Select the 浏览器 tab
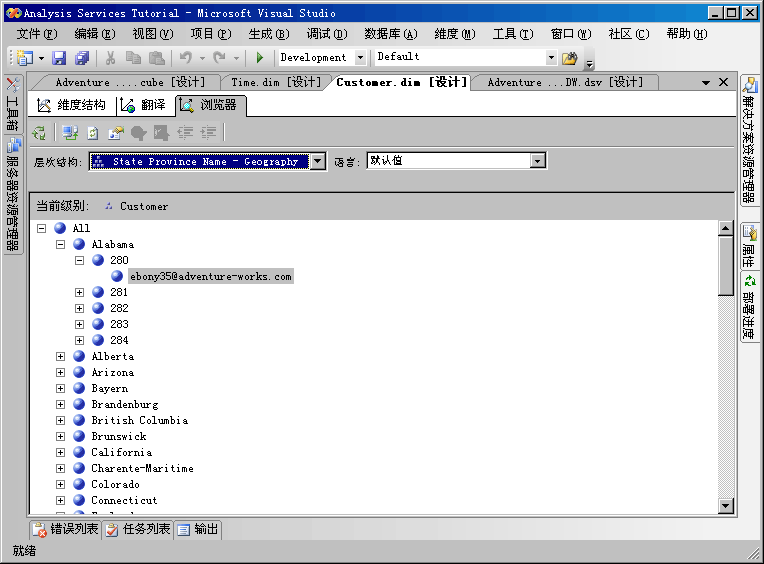 click(210, 105)
